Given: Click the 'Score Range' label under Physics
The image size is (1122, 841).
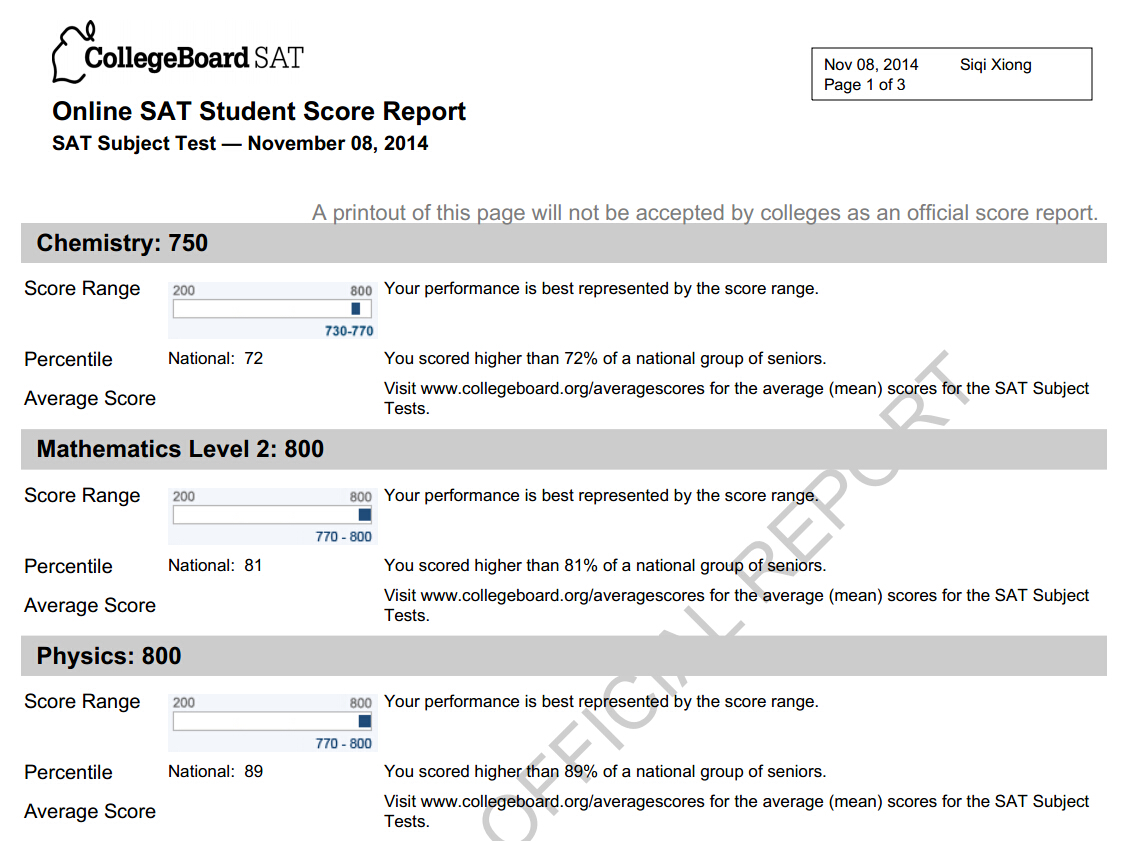Looking at the screenshot, I should point(82,701).
